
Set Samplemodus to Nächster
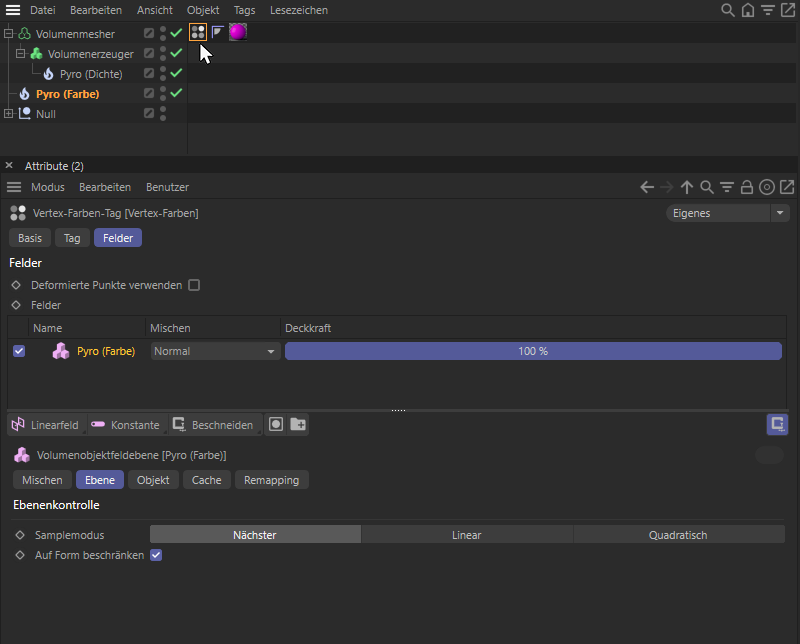click(255, 535)
